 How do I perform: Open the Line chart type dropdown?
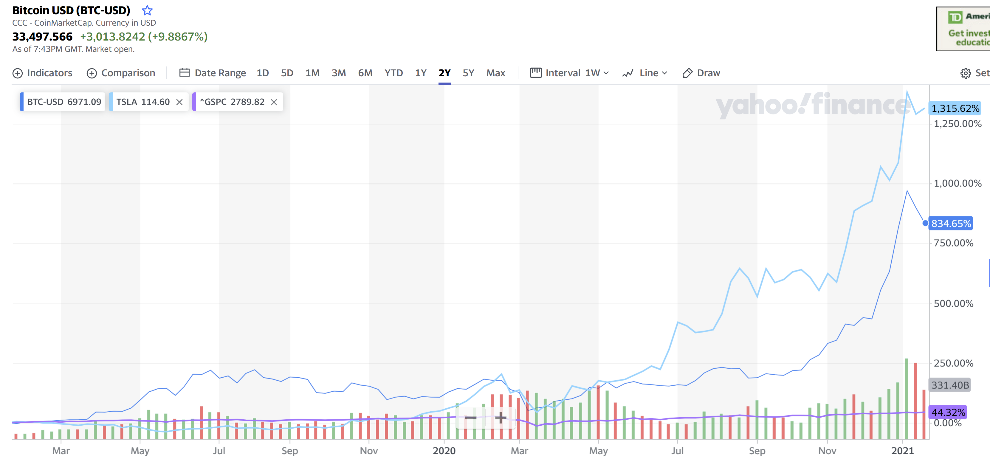645,73
